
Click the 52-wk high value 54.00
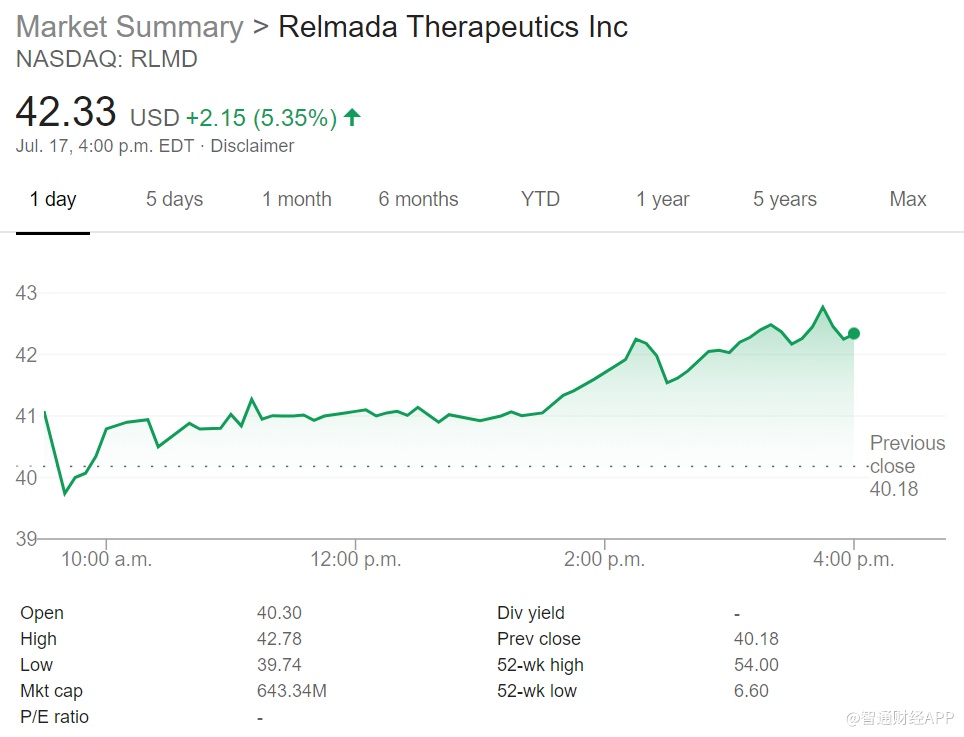click(756, 665)
